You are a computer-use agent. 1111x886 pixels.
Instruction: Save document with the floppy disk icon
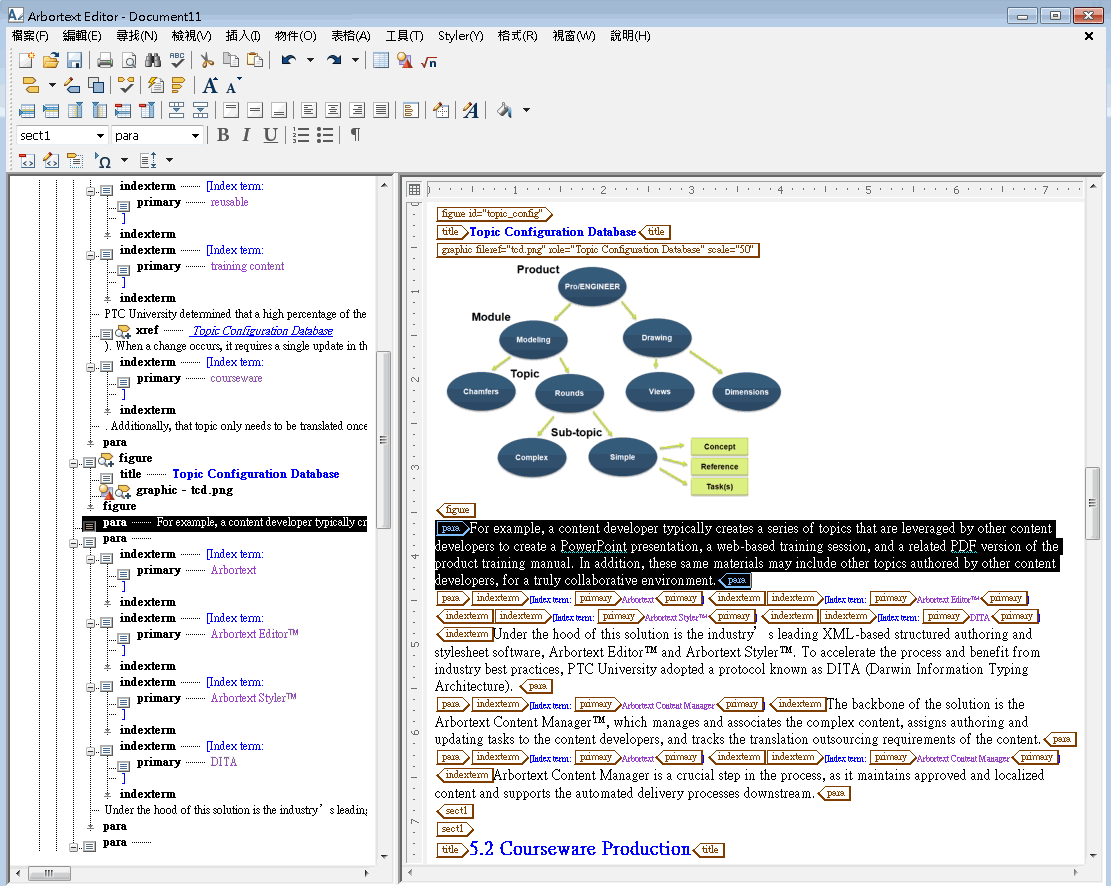pyautogui.click(x=74, y=61)
